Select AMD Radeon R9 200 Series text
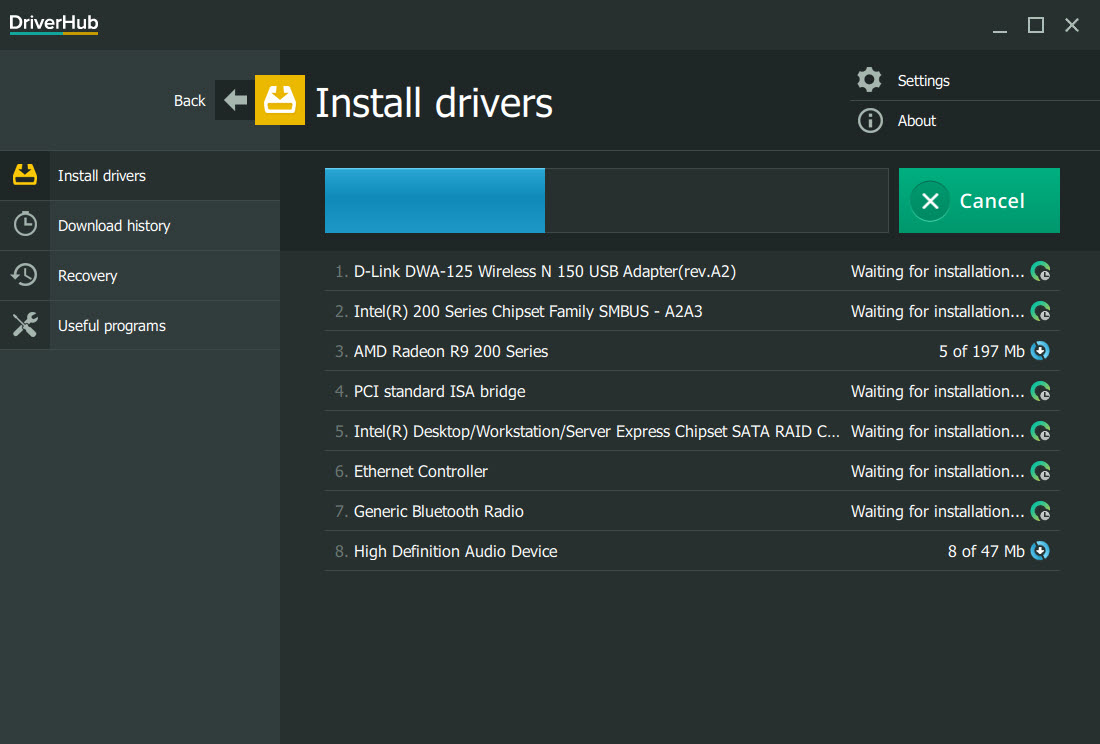The height and width of the screenshot is (744, 1100). [x=450, y=351]
